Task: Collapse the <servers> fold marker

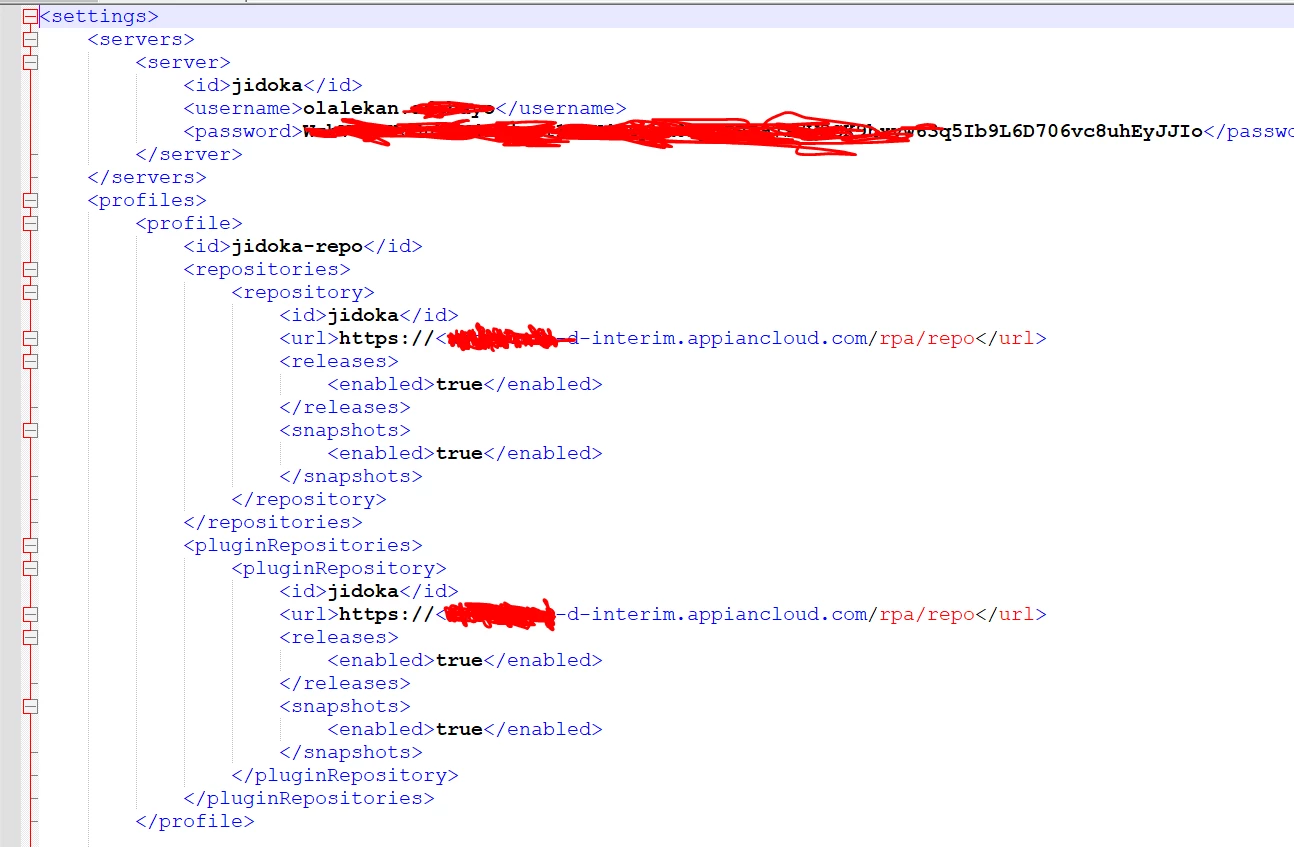Action: point(30,39)
